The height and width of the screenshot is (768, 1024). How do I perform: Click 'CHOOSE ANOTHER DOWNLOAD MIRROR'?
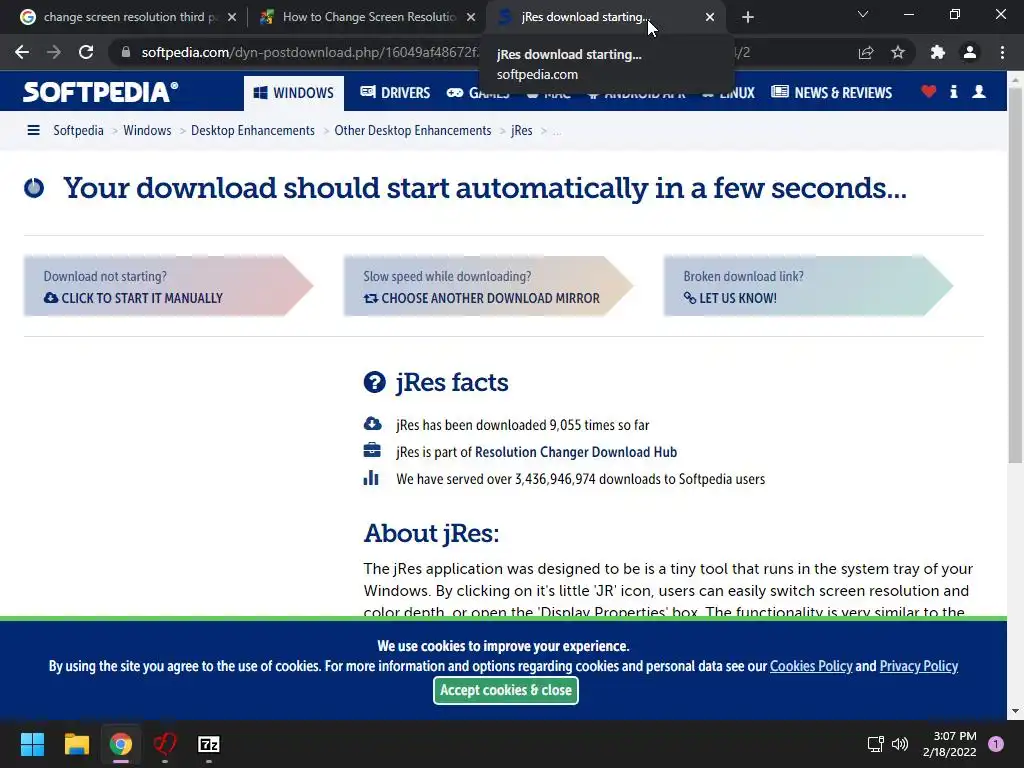[482, 298]
